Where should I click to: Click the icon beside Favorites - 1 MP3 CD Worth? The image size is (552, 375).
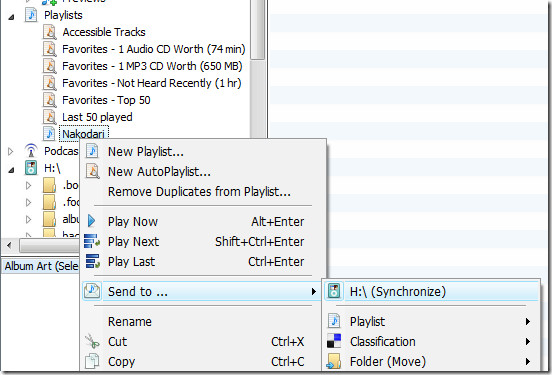[50, 66]
